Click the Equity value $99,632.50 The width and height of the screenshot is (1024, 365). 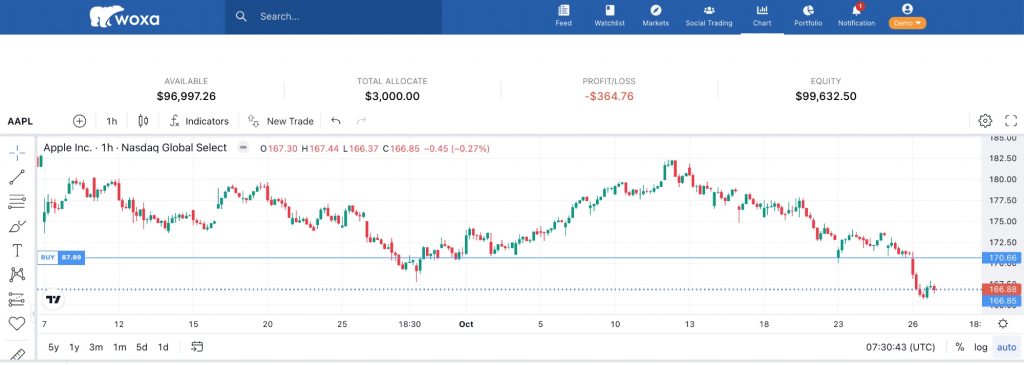pyautogui.click(x=825, y=97)
